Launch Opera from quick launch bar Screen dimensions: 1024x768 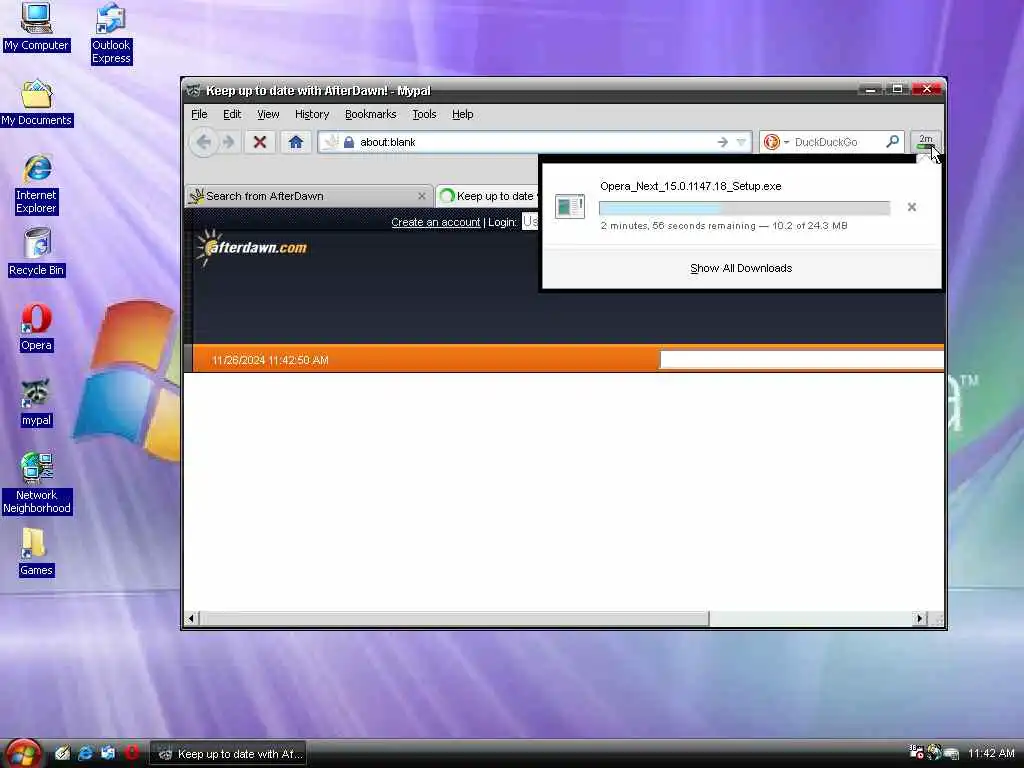coord(132,753)
